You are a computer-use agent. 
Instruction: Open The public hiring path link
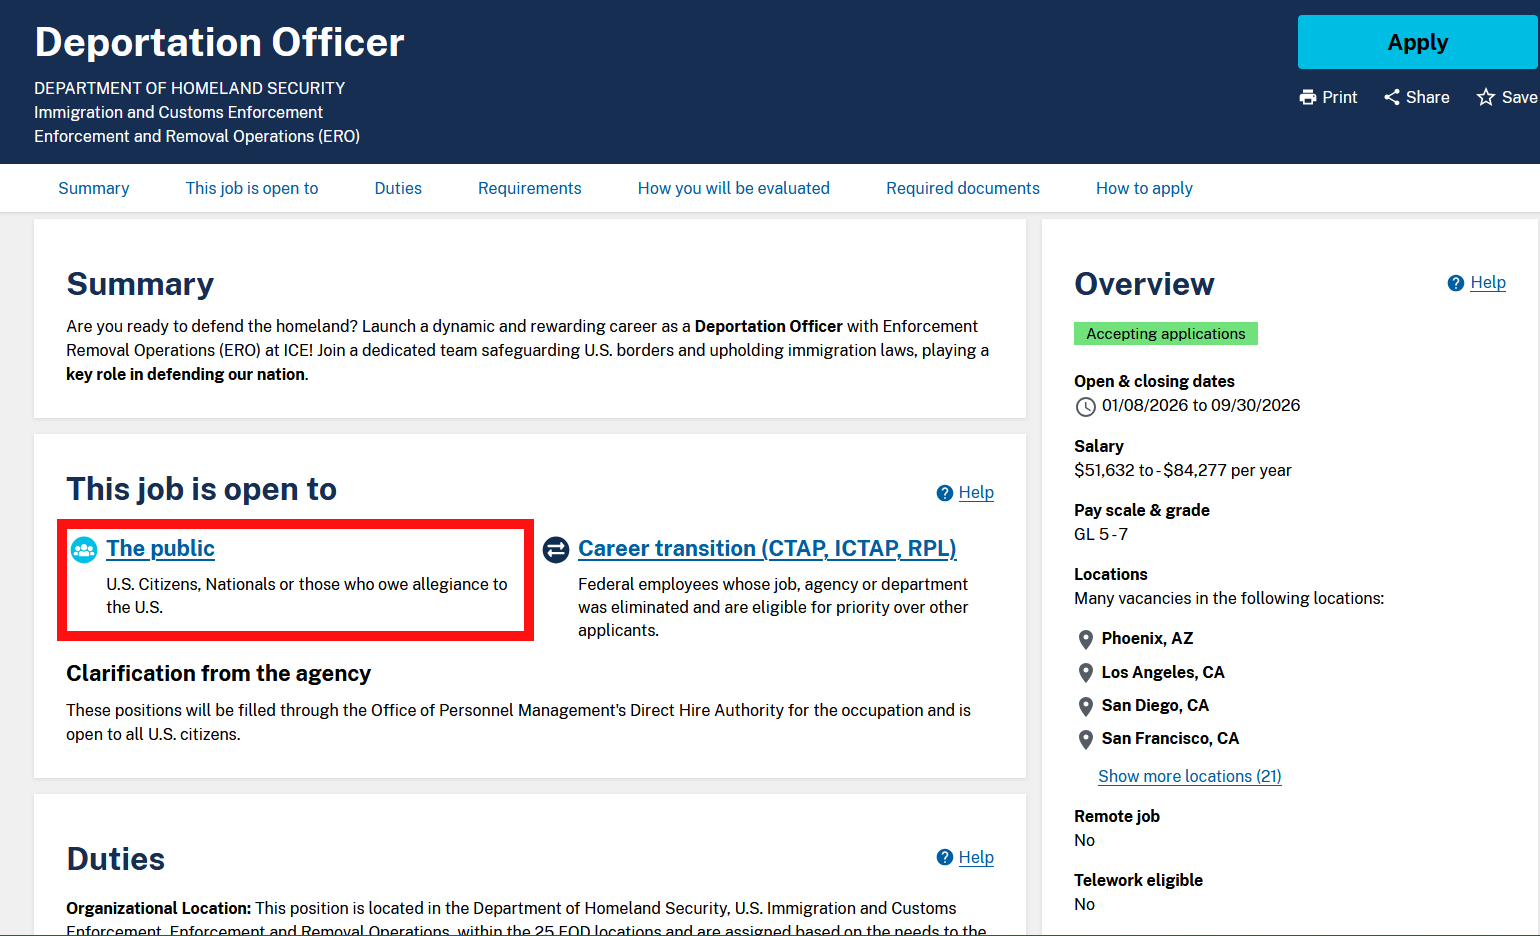coord(160,548)
